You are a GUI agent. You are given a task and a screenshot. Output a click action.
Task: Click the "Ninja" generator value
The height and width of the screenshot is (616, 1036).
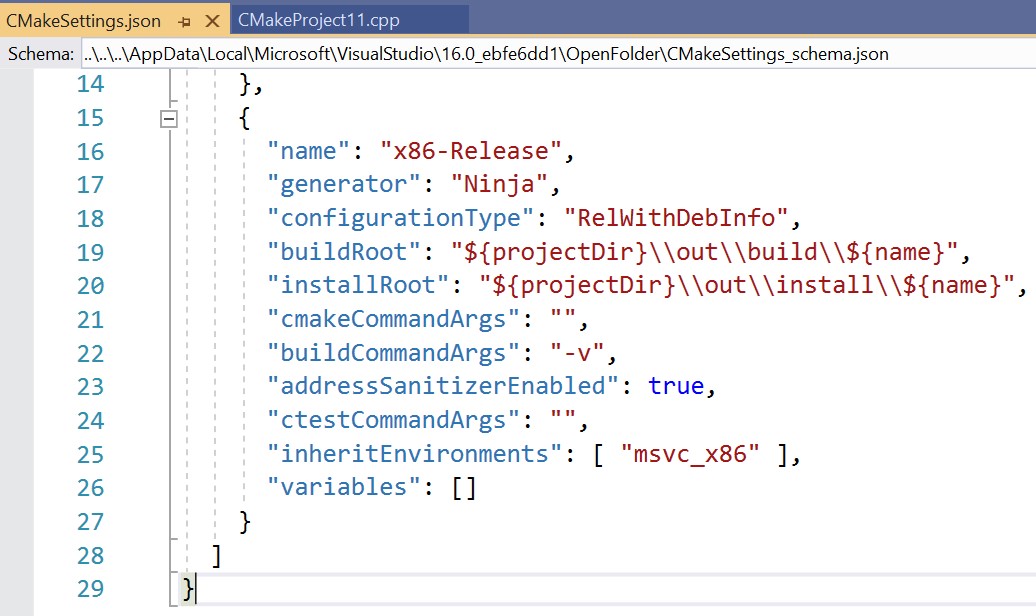point(498,185)
